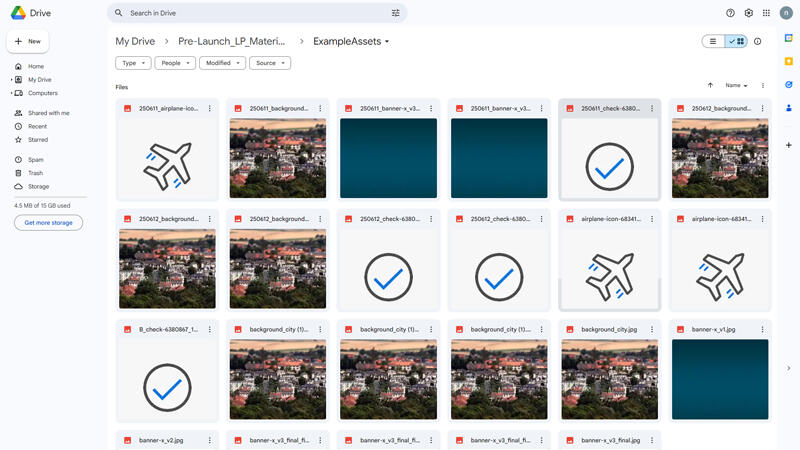This screenshot has width=800, height=450.
Task: Open the account avatar menu
Action: click(786, 13)
